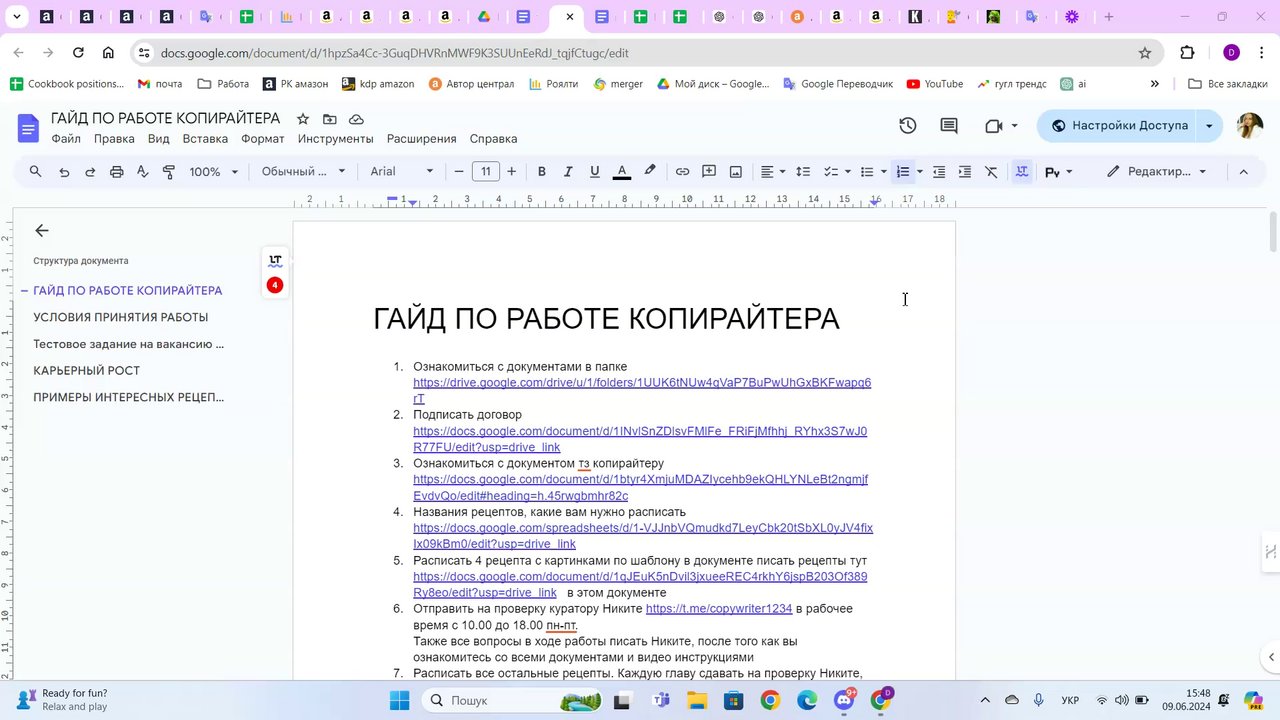The height and width of the screenshot is (720, 1280).
Task: Open the Arial font dropdown
Action: point(401,172)
